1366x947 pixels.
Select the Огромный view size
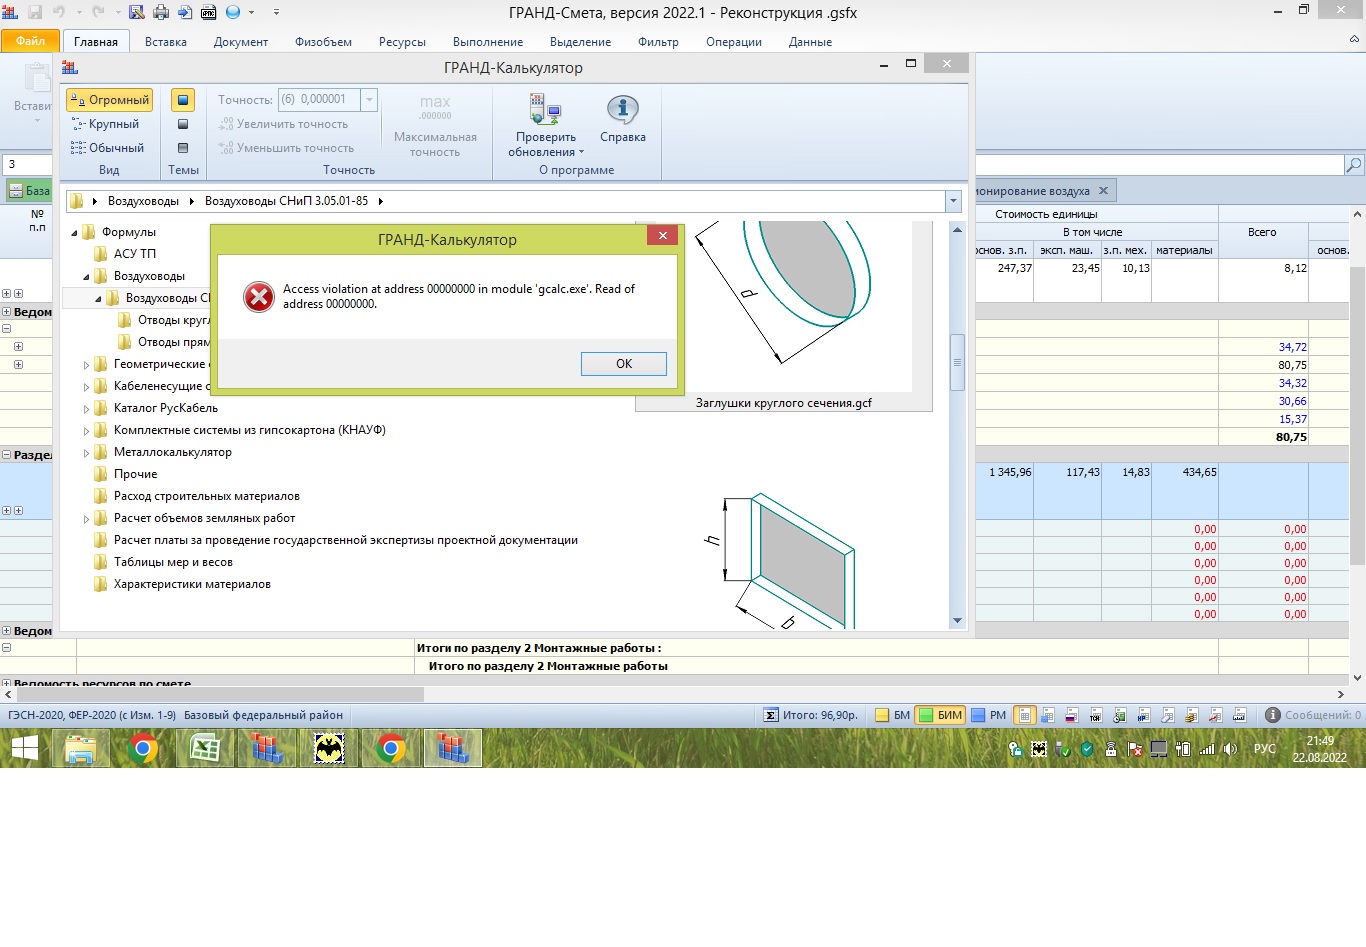[110, 100]
